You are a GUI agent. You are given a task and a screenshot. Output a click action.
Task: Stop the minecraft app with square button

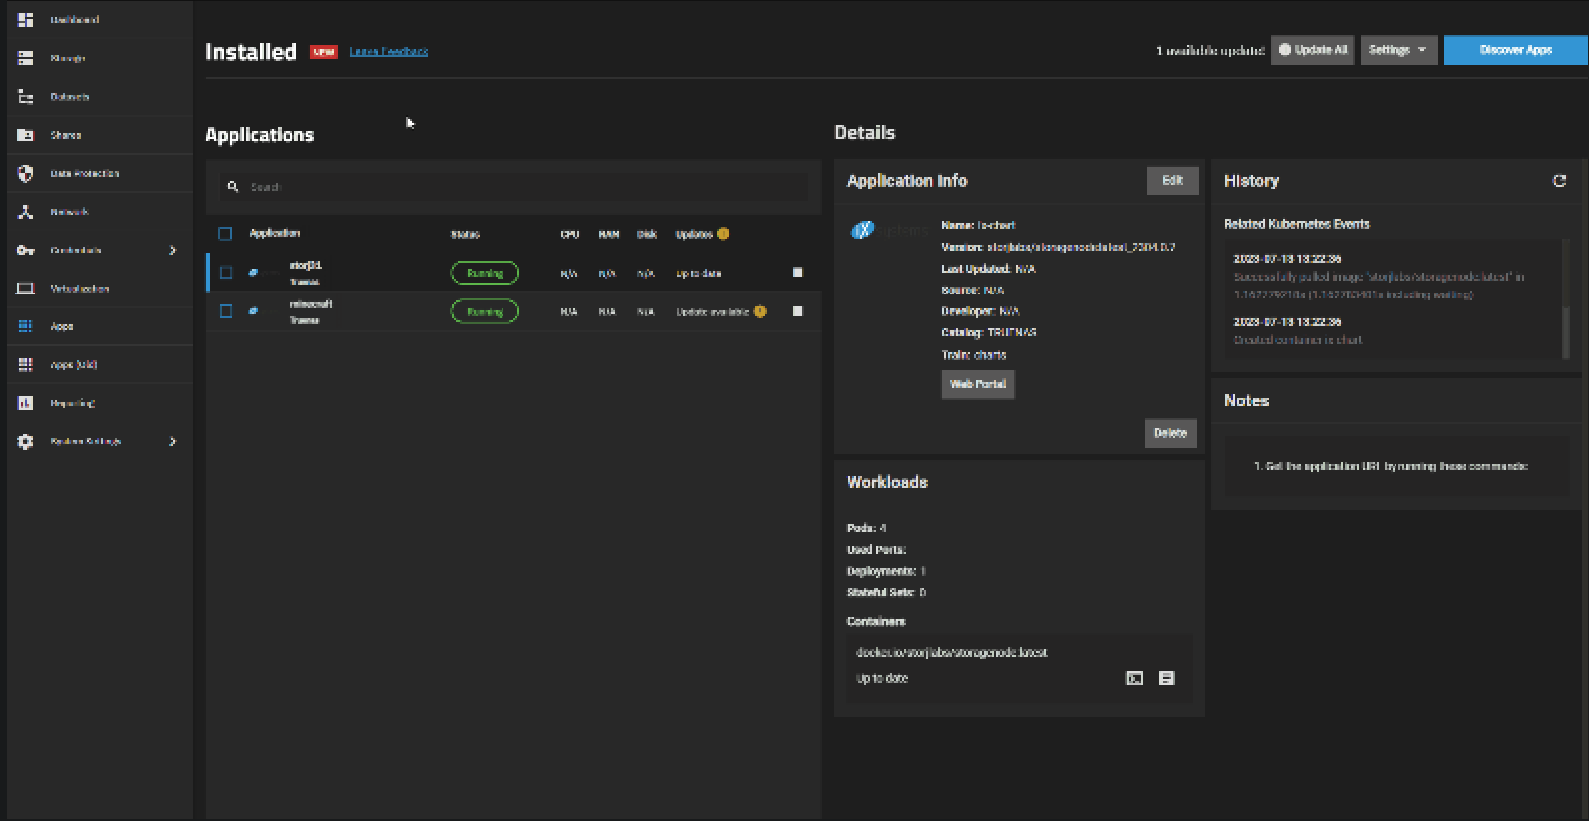pyautogui.click(x=797, y=311)
